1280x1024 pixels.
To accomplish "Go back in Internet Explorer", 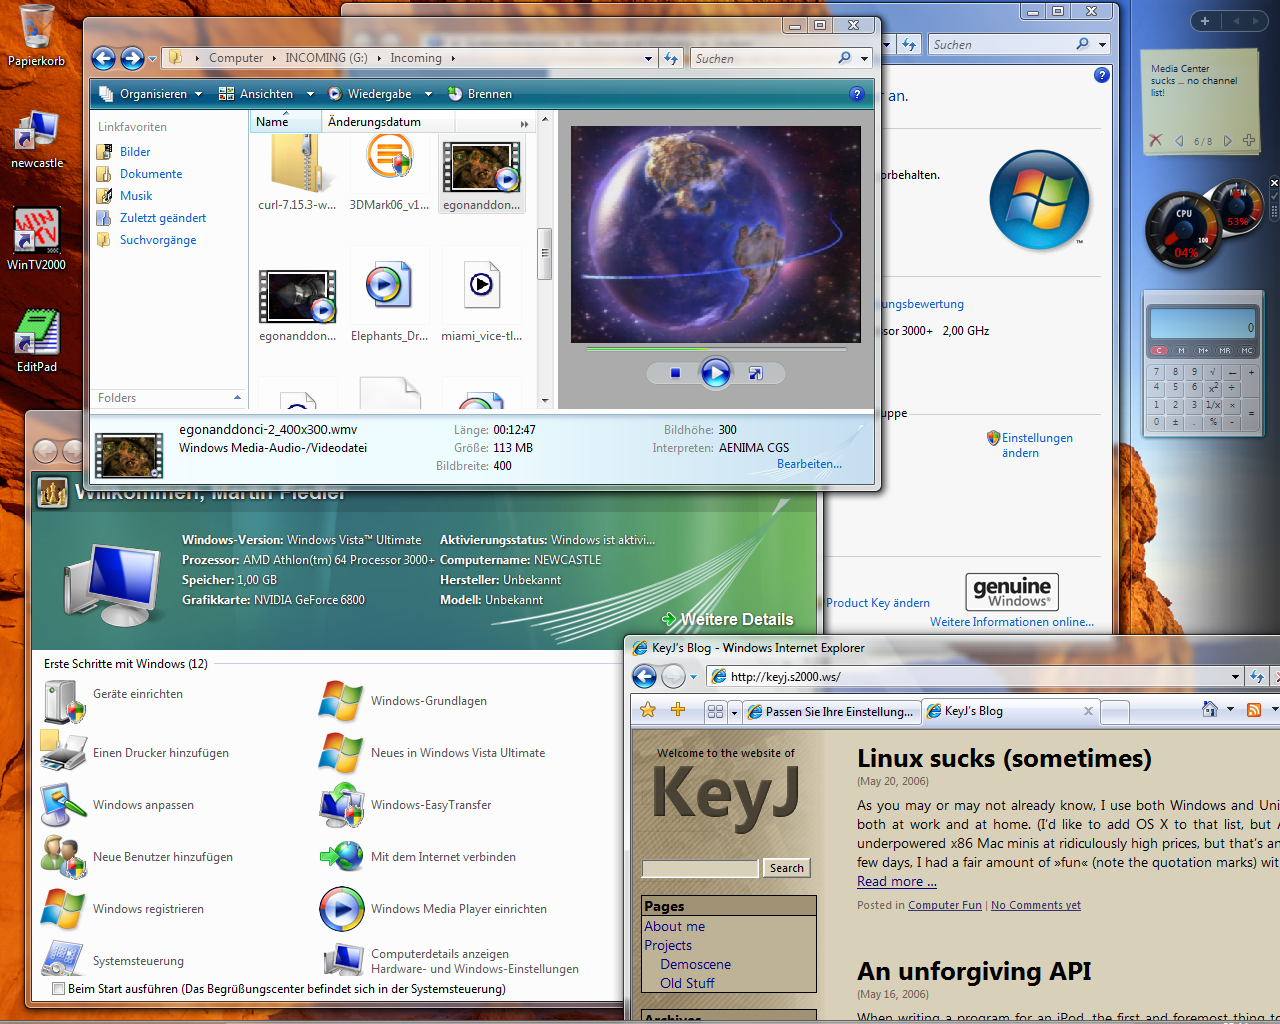I will pyautogui.click(x=645, y=677).
